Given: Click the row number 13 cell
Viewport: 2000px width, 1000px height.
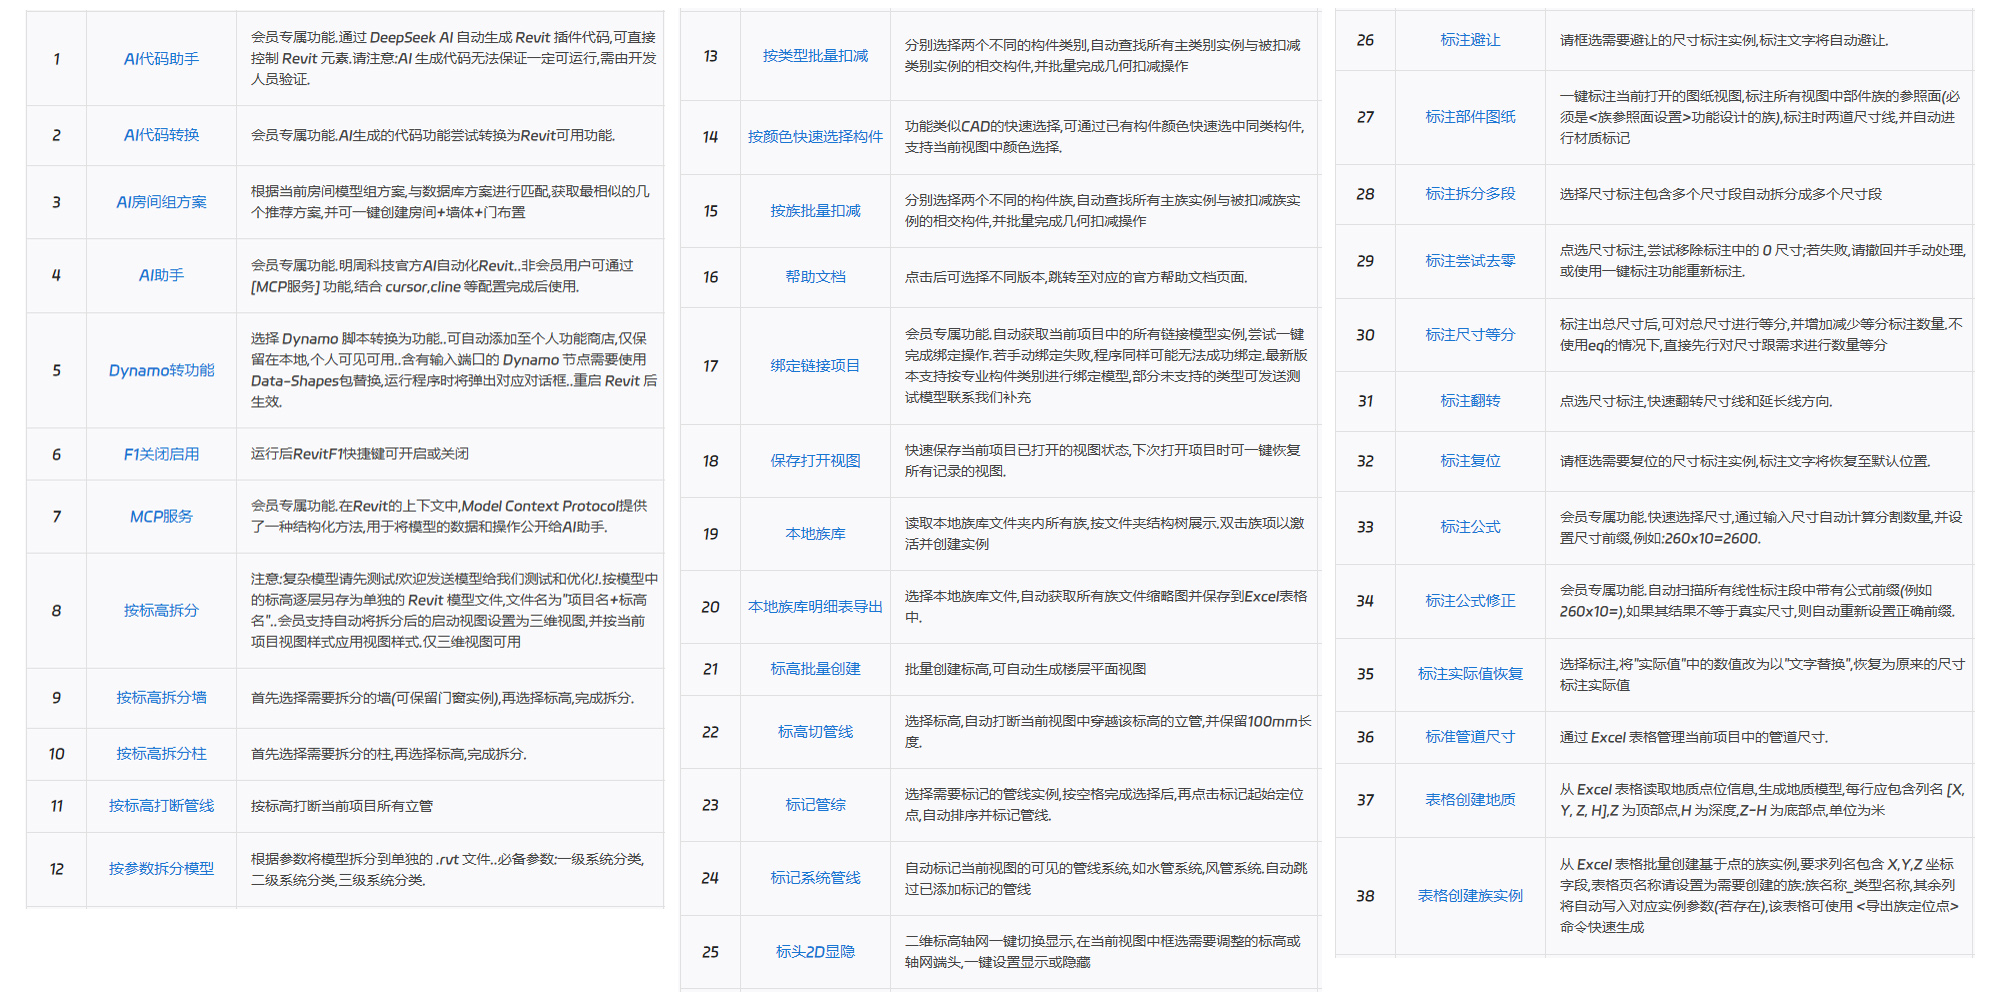Looking at the screenshot, I should tap(710, 55).
